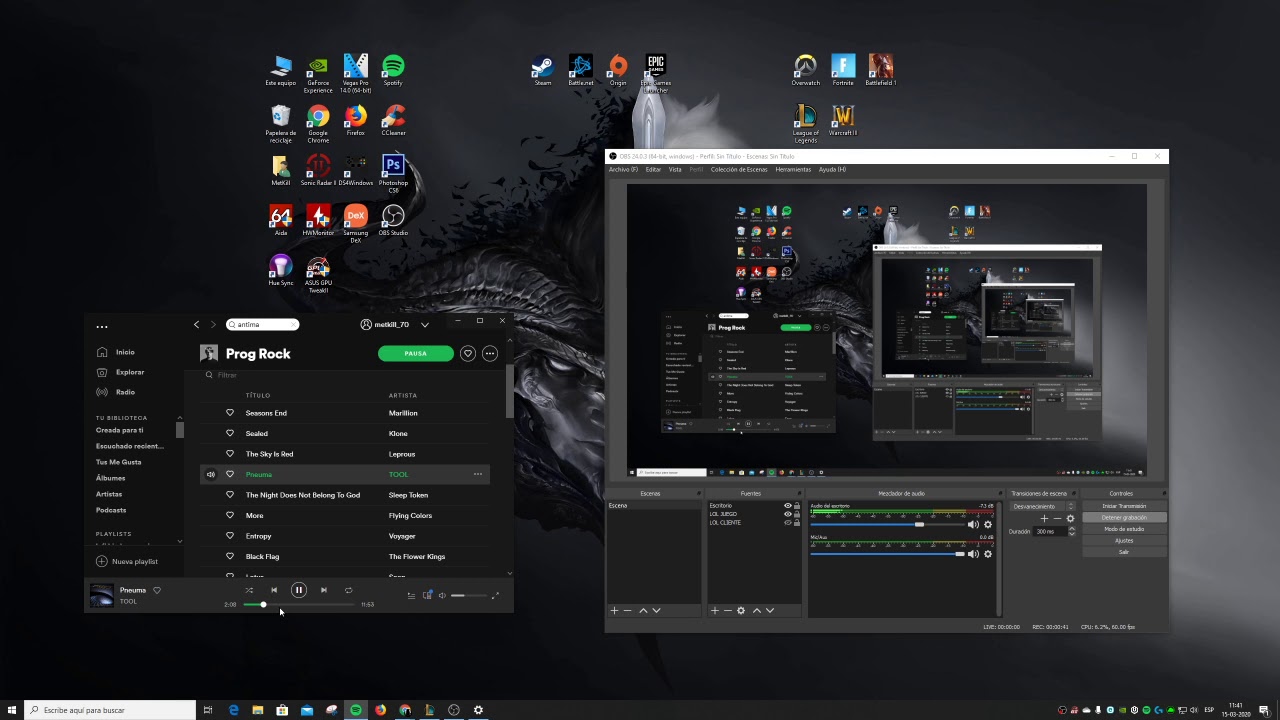Save the Prog Rock playlist heart
1280x720 pixels.
point(467,353)
